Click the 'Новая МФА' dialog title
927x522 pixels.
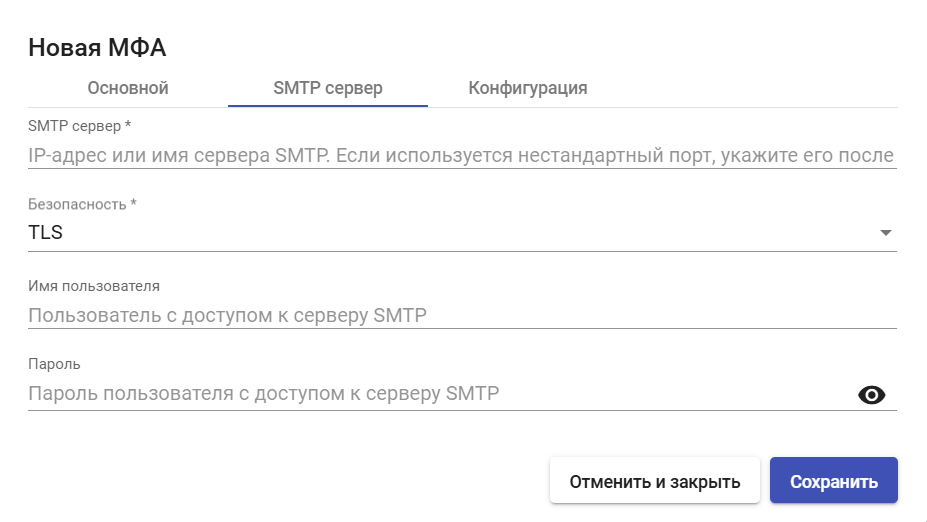[x=98, y=48]
